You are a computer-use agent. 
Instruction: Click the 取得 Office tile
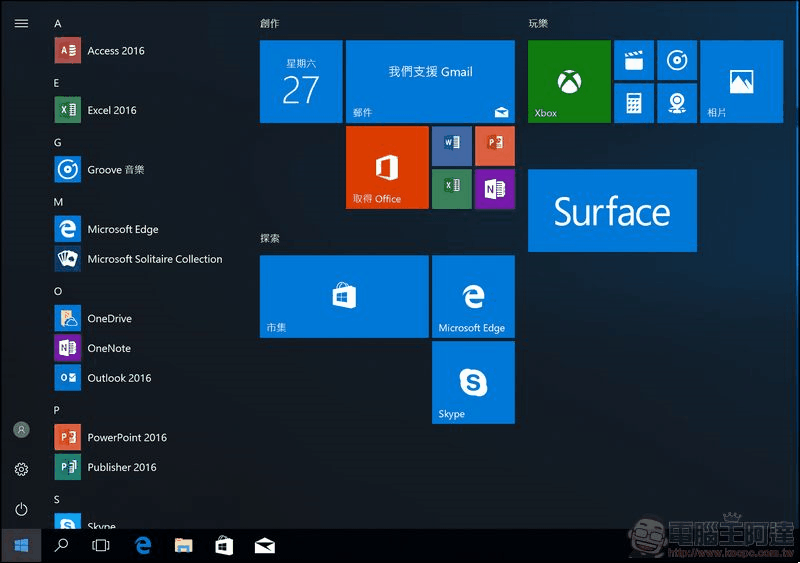tap(387, 167)
